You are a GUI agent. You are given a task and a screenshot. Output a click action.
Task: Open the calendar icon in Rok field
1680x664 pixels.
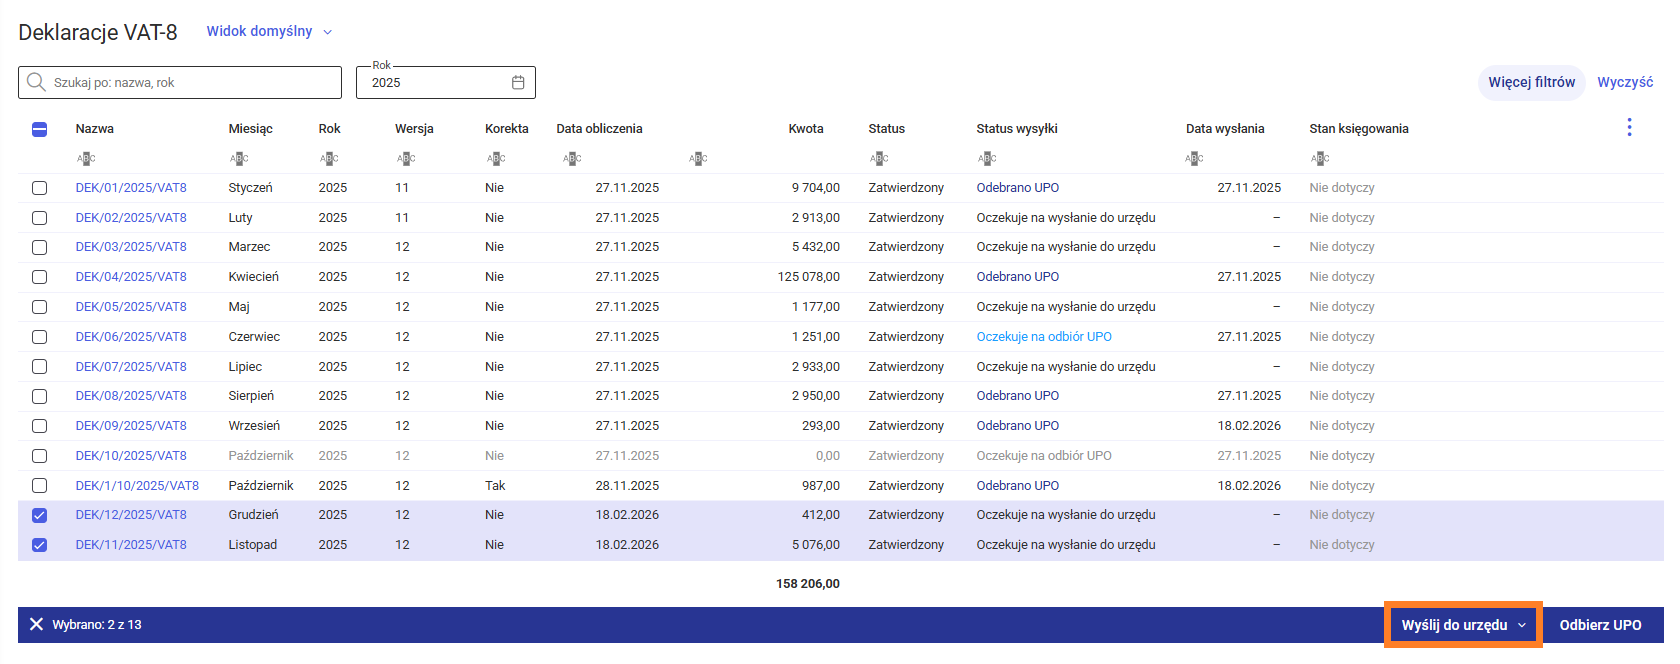[x=518, y=83]
